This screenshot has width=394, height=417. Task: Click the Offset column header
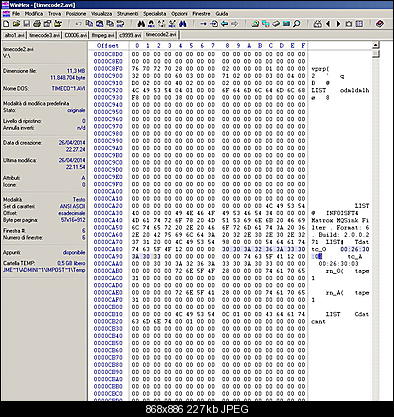tap(108, 46)
